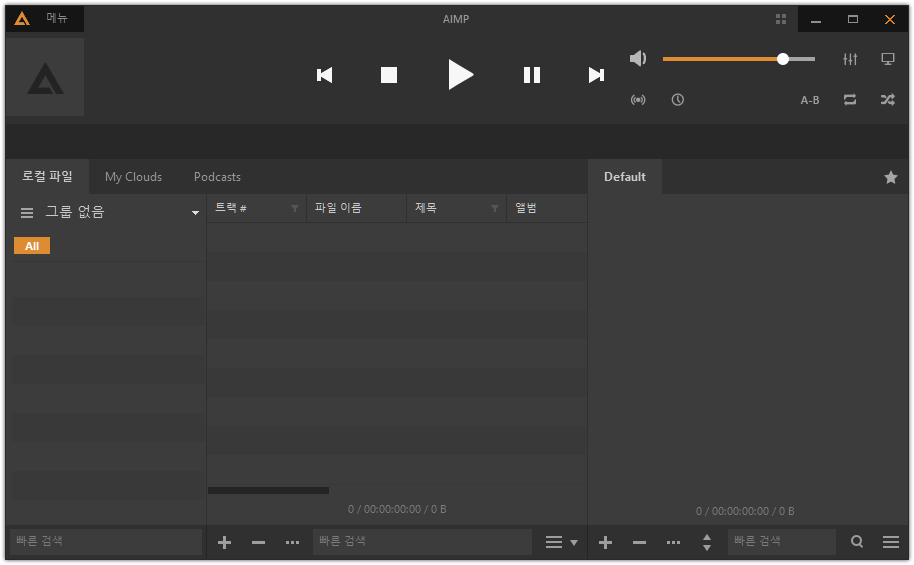Focus the playlist 빠른 검색 field
Image resolution: width=914 pixels, height=565 pixels.
(782, 541)
